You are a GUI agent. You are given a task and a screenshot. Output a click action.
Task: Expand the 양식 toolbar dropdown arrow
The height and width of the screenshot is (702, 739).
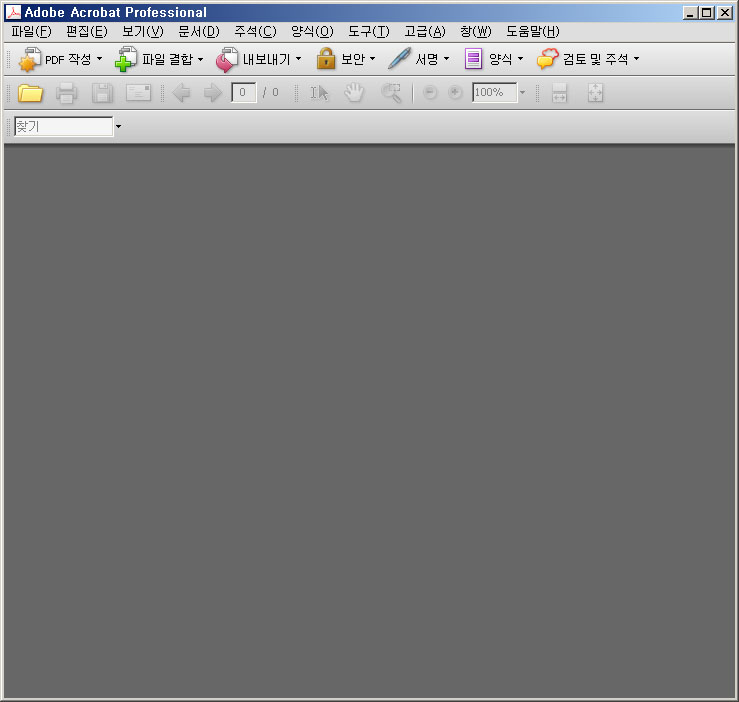(x=520, y=59)
